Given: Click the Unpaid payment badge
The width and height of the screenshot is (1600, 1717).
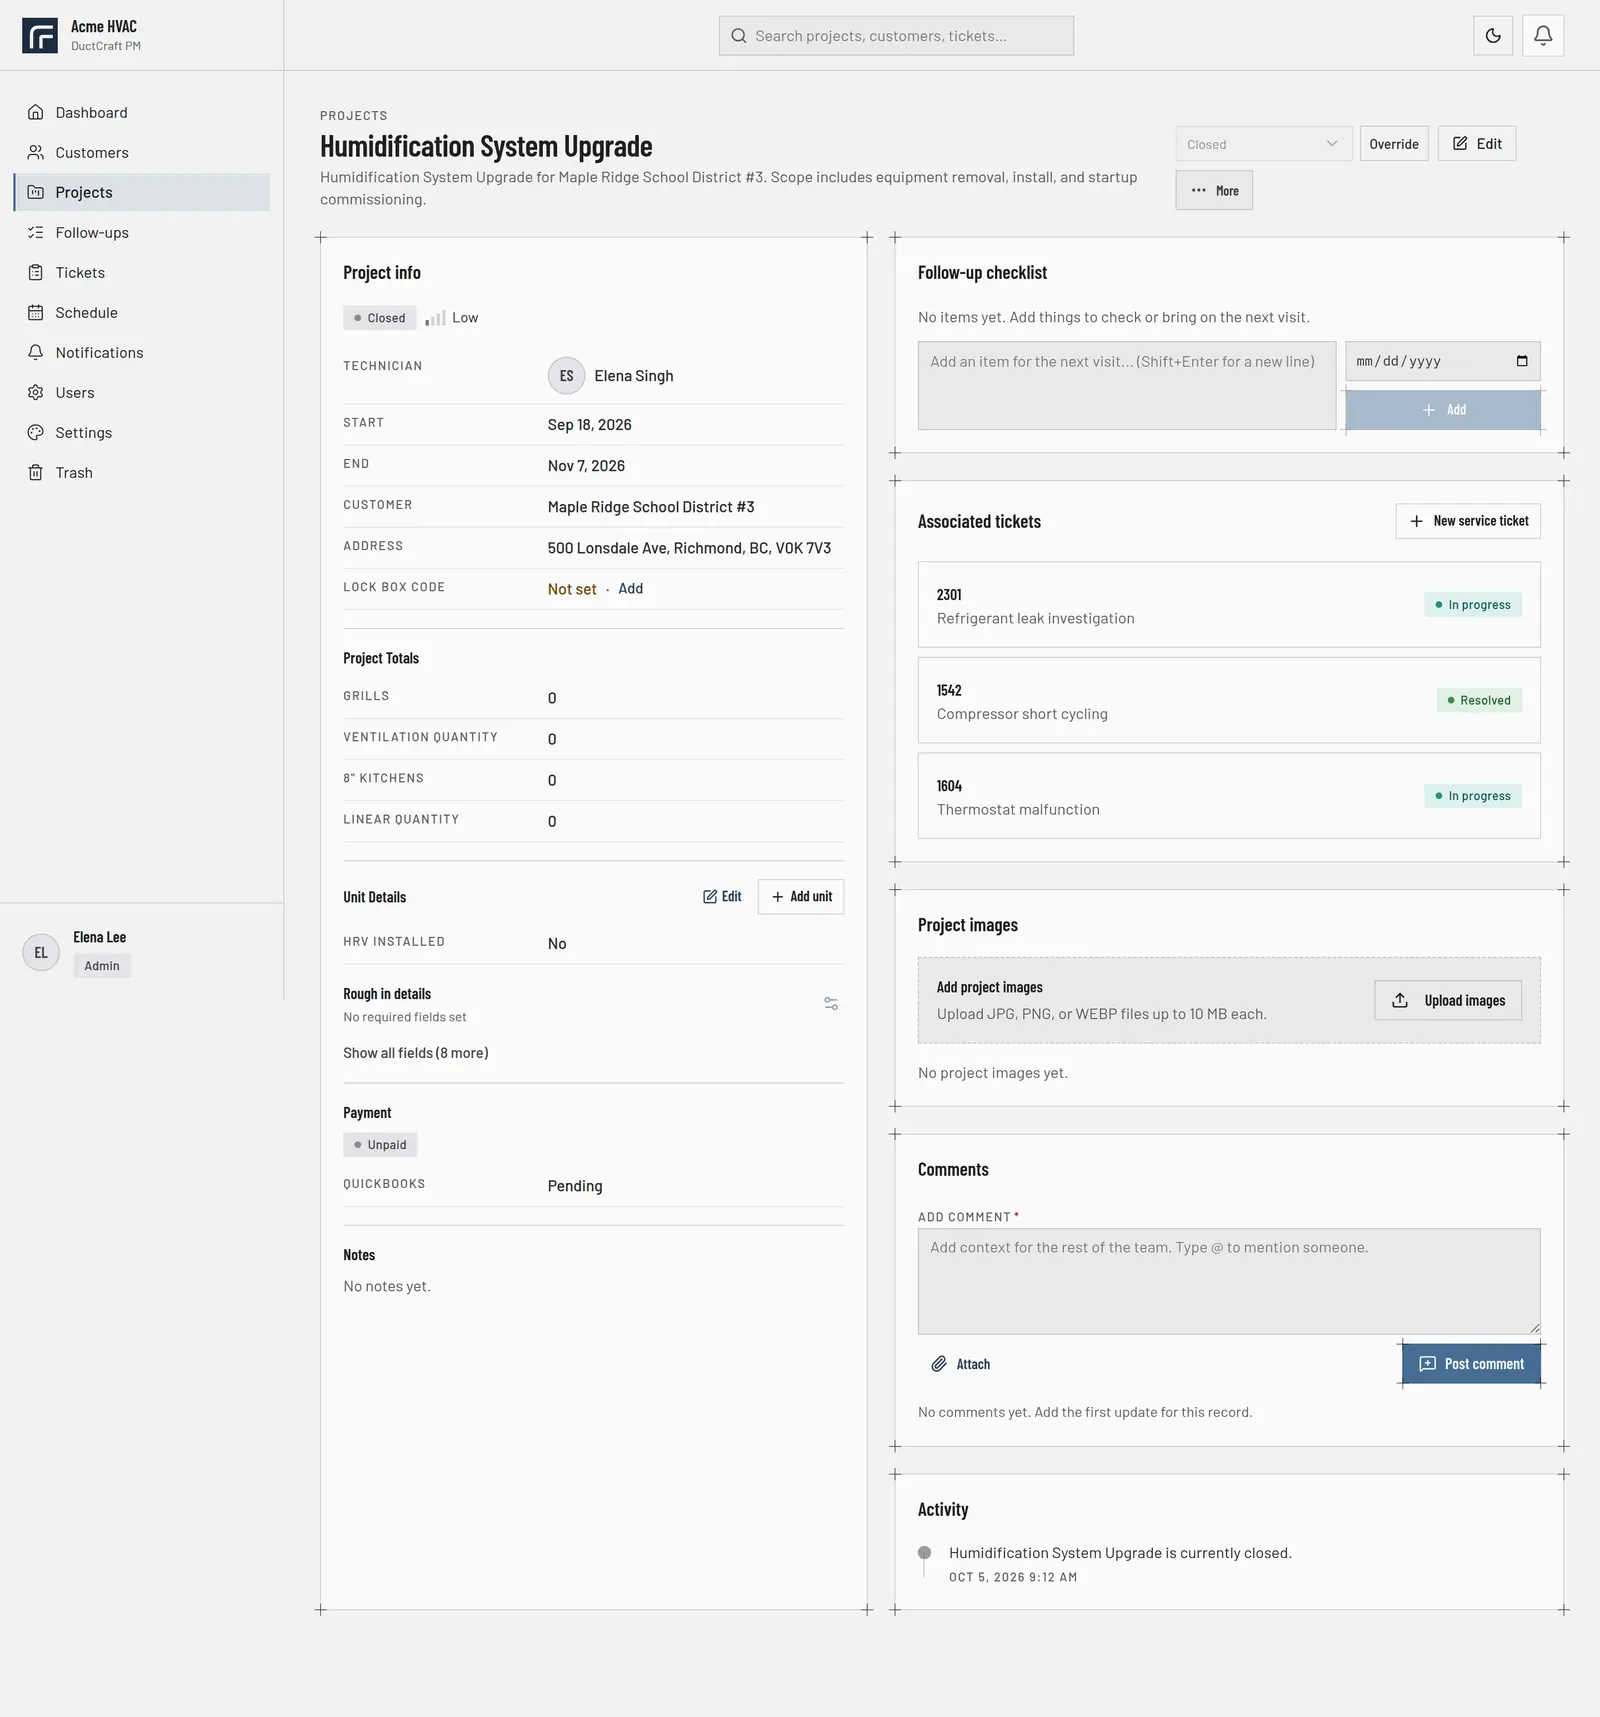Looking at the screenshot, I should [380, 1145].
